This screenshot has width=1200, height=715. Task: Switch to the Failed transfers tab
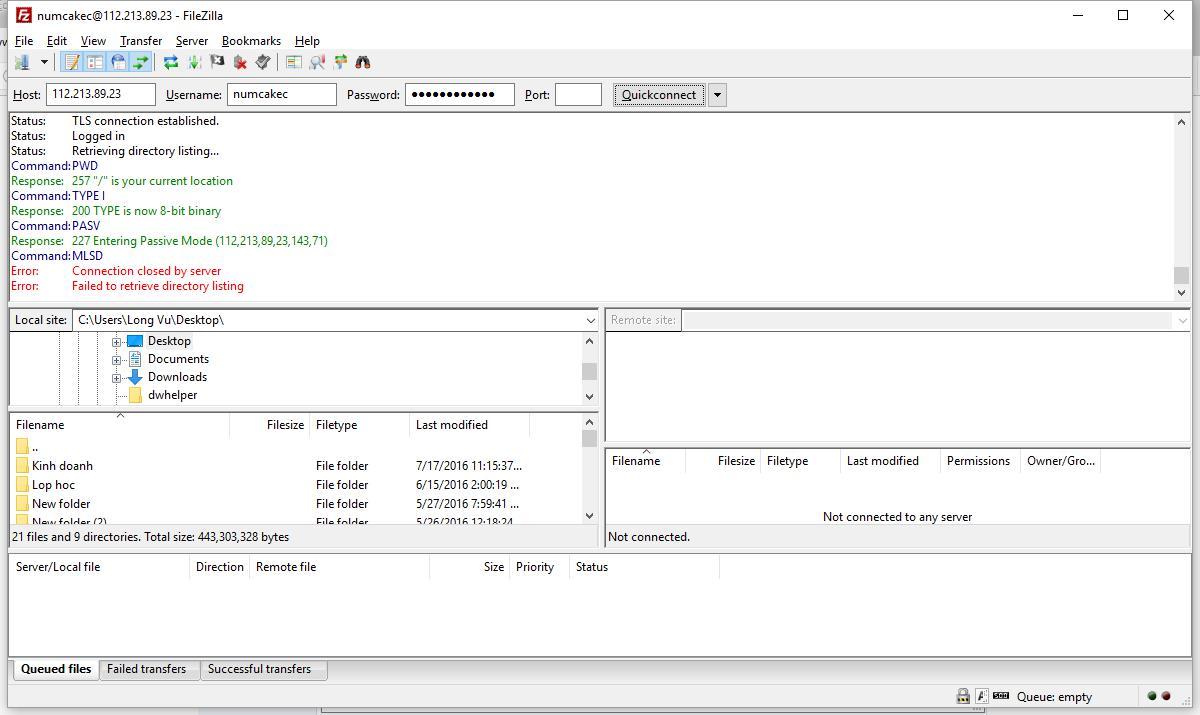coord(147,669)
